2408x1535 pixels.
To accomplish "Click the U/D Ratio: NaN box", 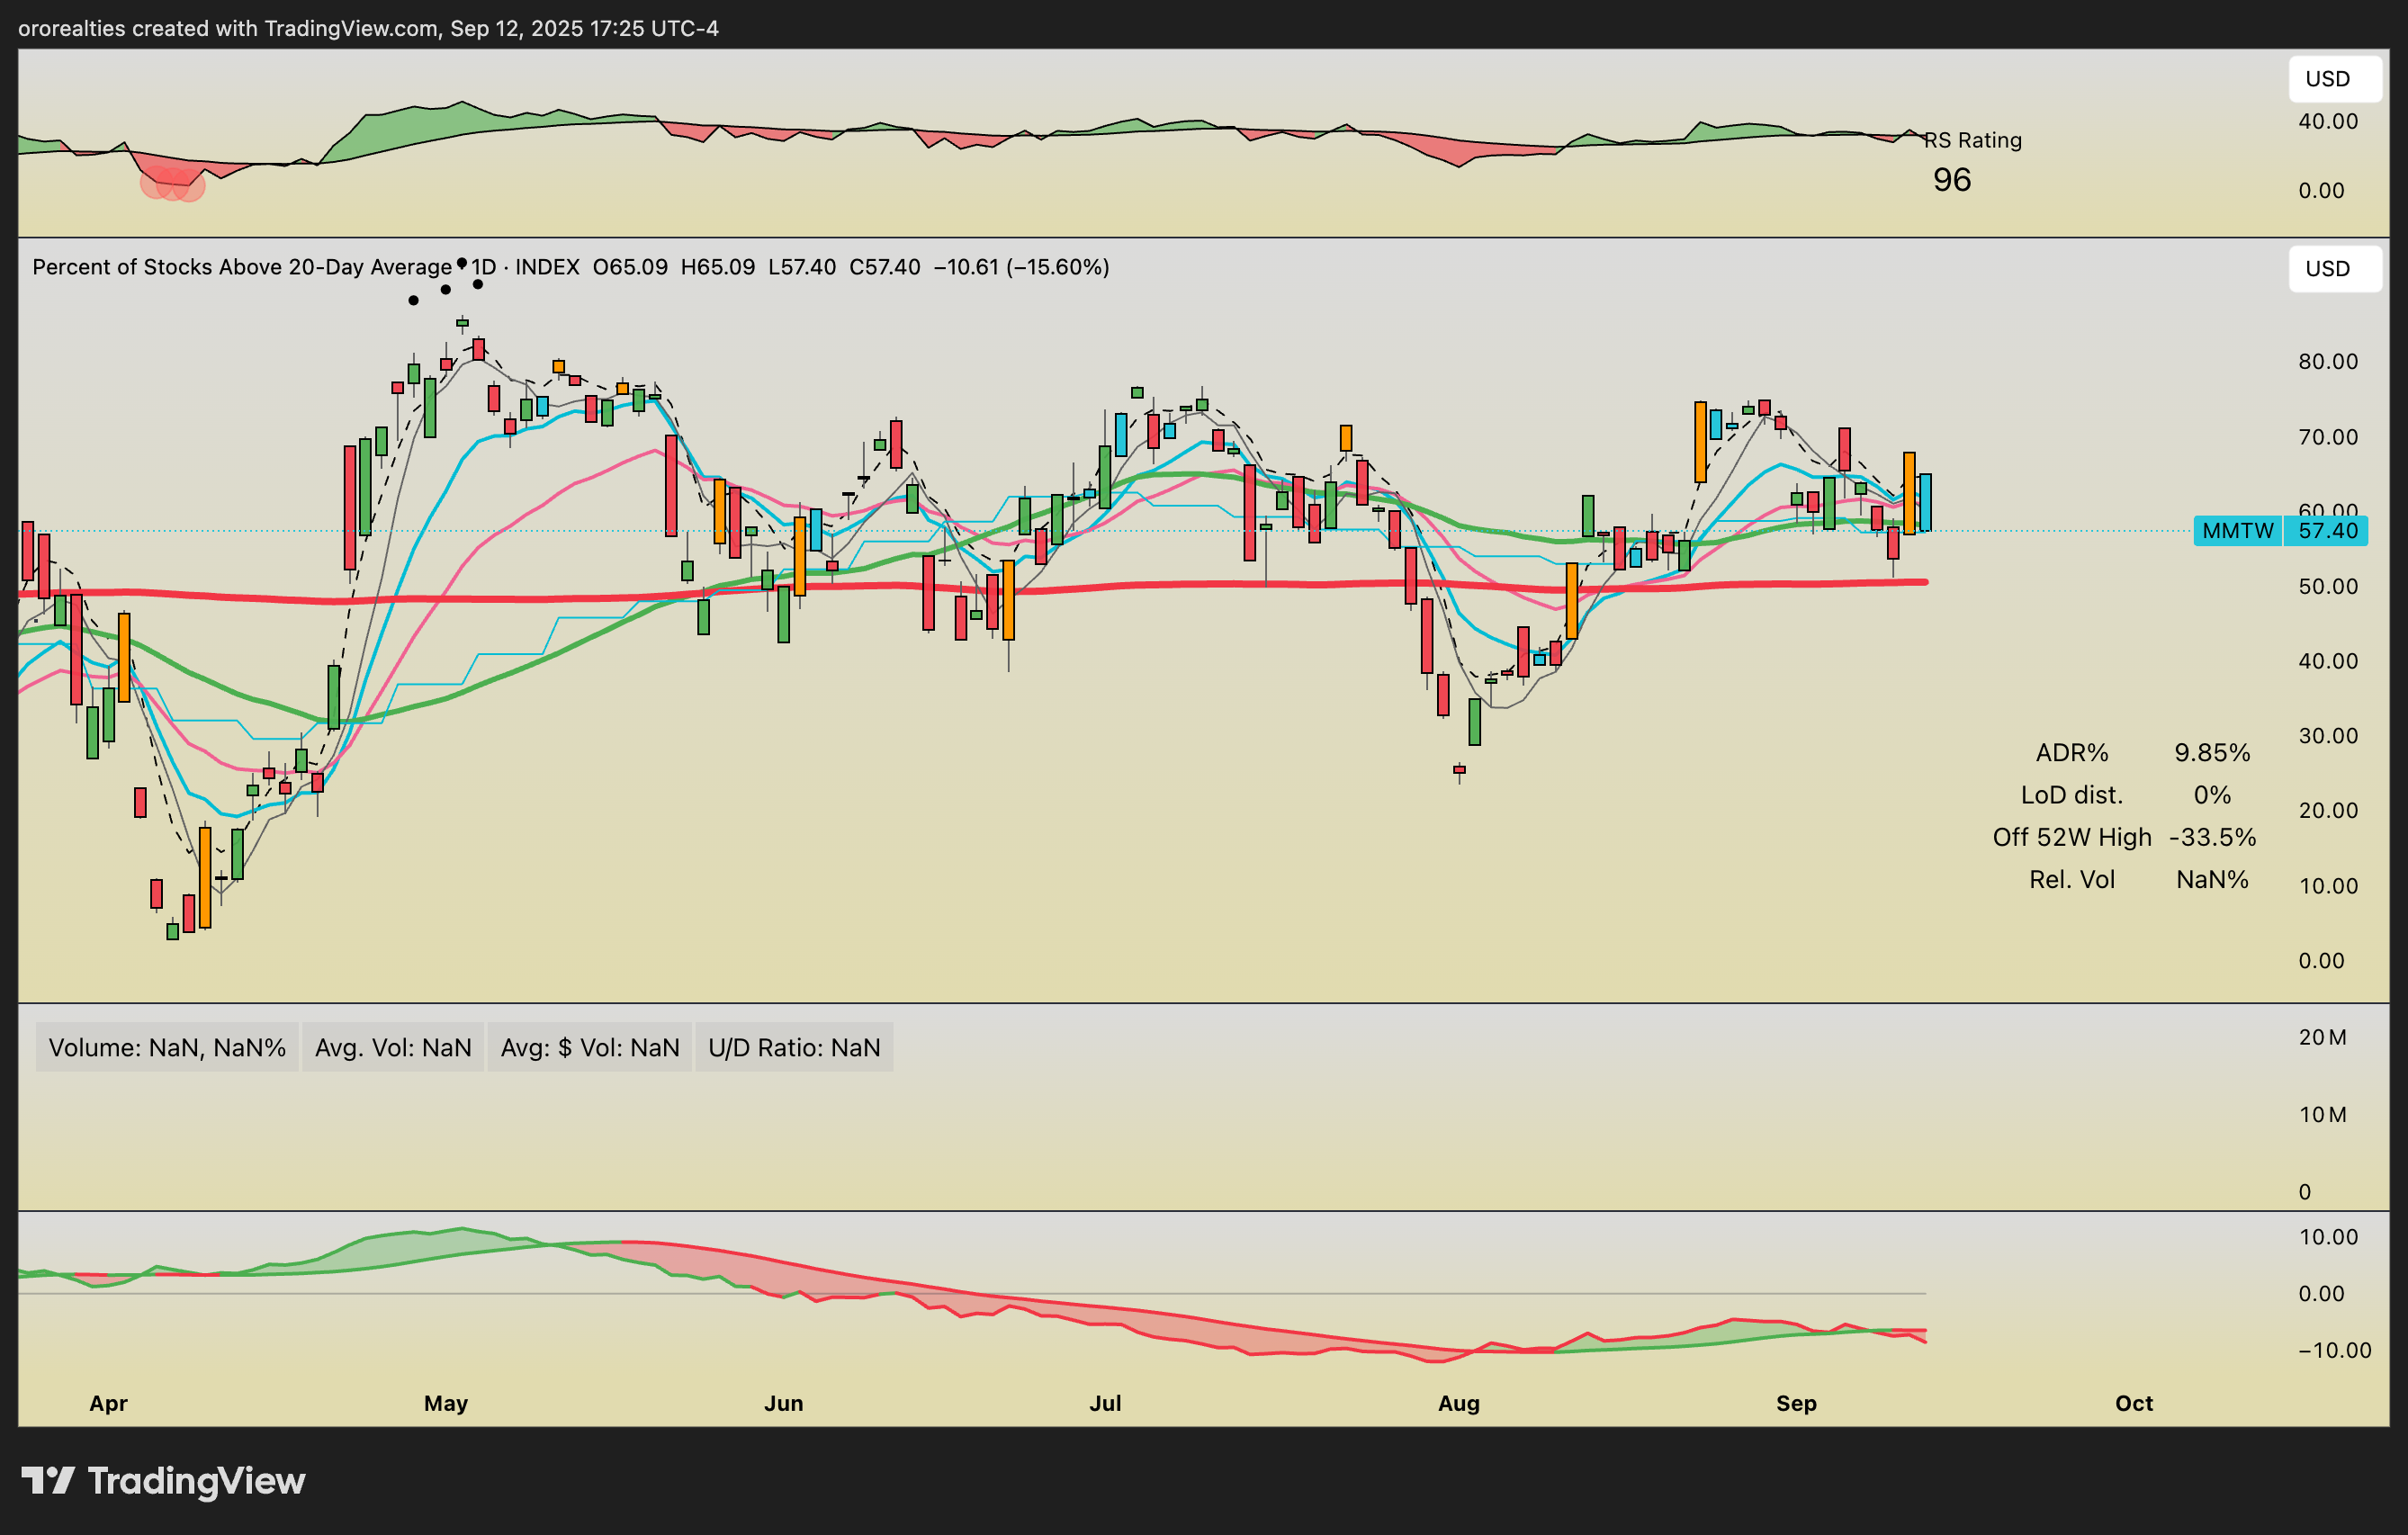I will [x=794, y=1047].
